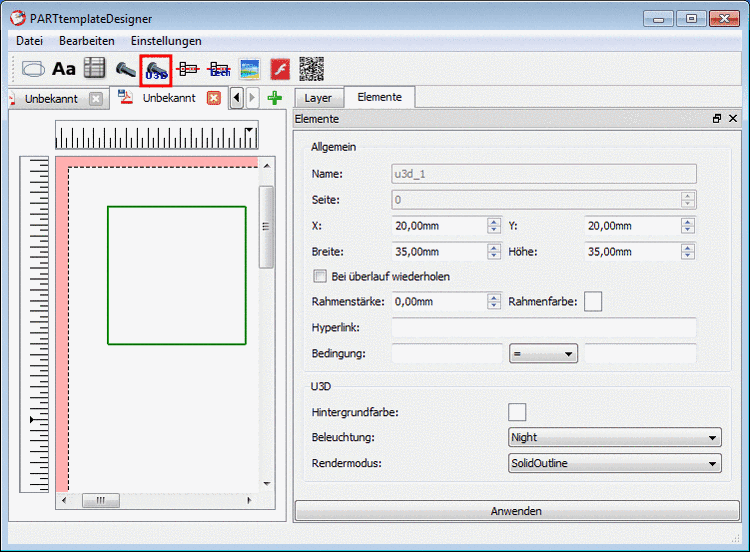Enable Bei überlauf wiederholen checkbox
The image size is (750, 552).
(320, 276)
